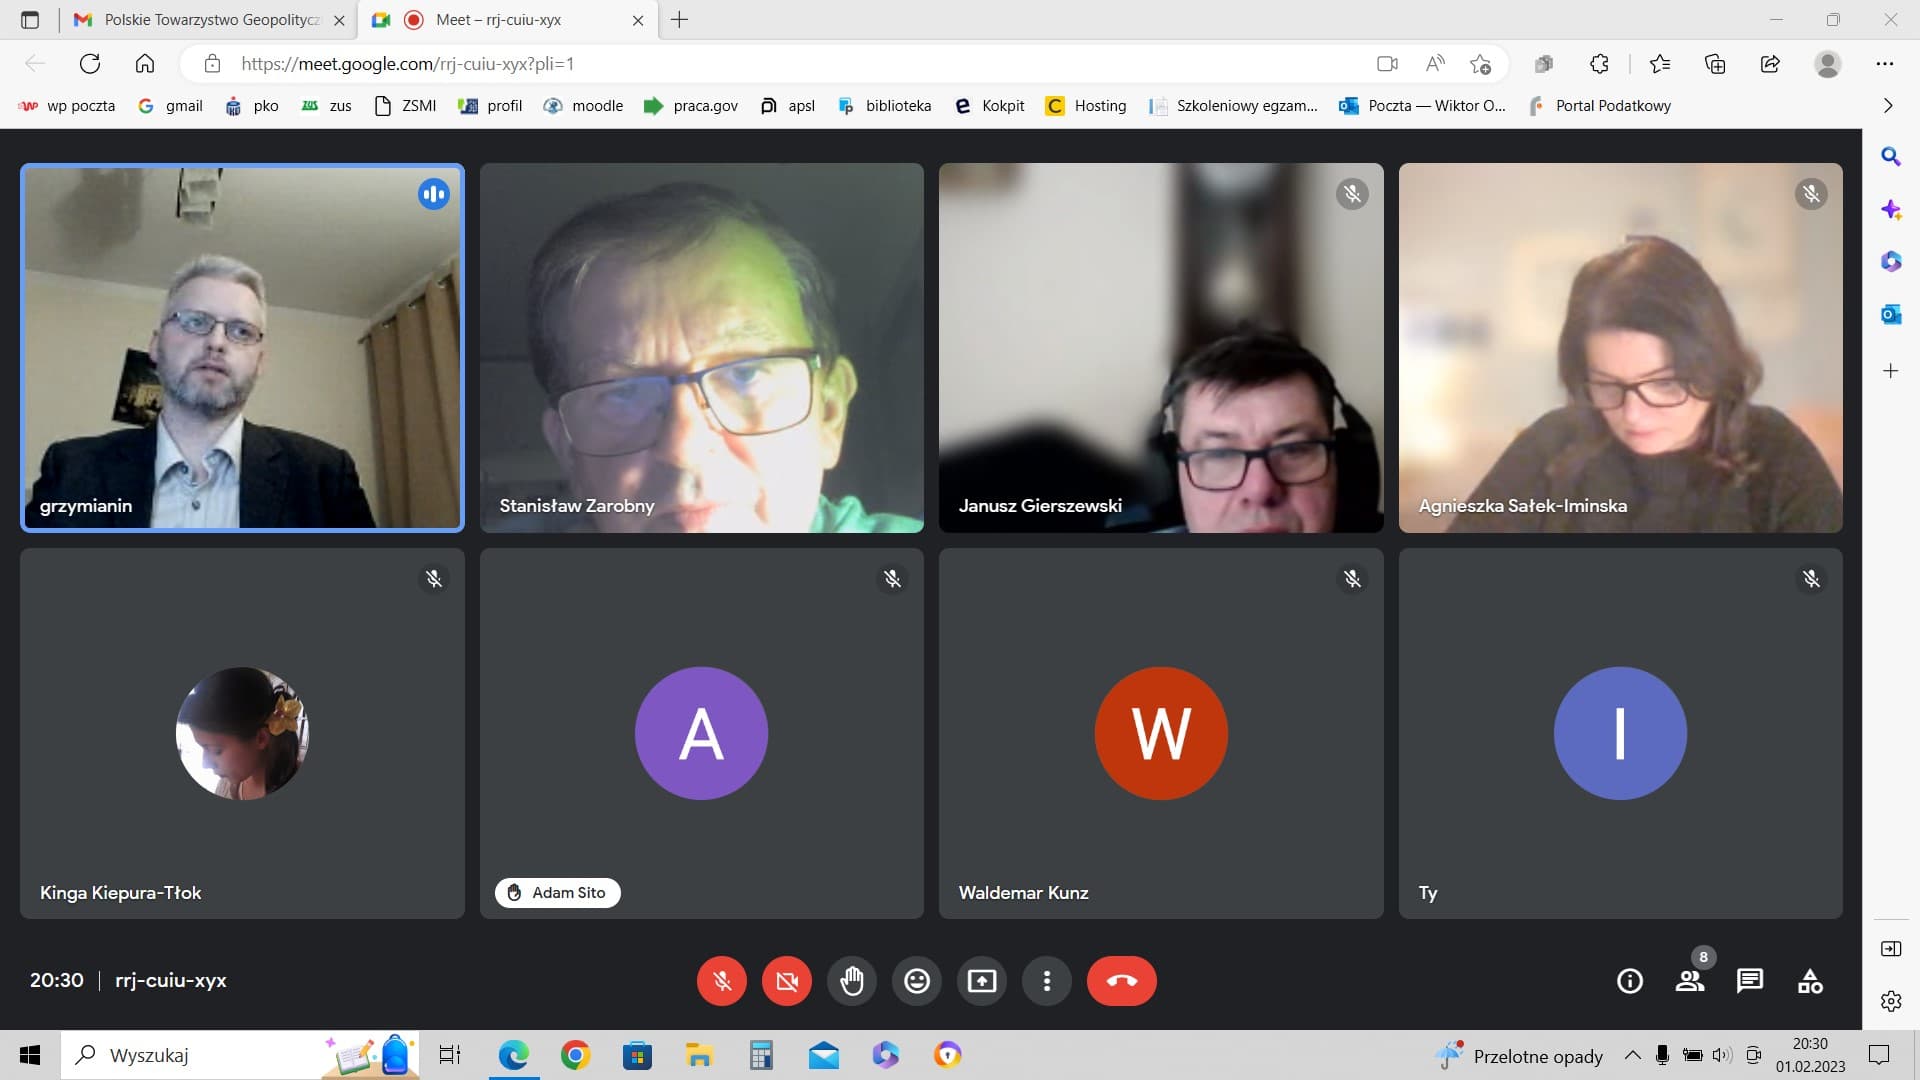Open the chat messages panel
1920x1080 pixels.
pos(1749,981)
